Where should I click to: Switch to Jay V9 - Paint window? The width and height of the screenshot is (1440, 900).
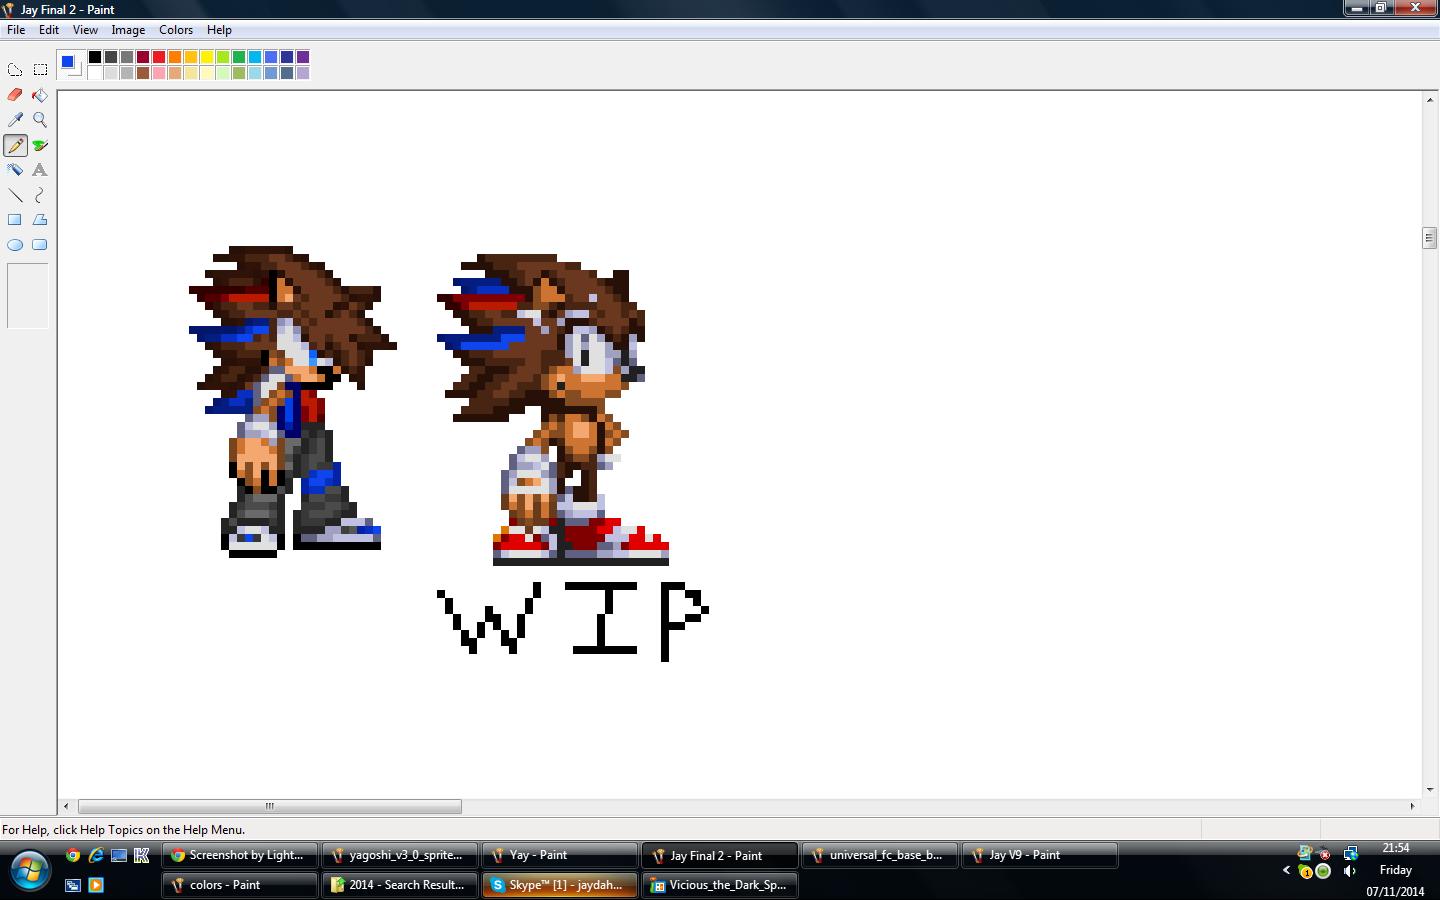tap(1040, 855)
